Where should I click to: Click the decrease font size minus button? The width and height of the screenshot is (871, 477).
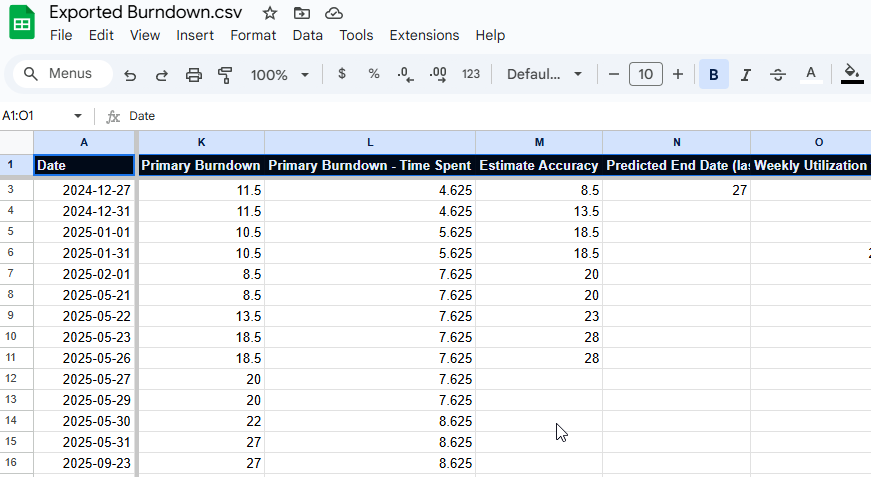click(613, 74)
